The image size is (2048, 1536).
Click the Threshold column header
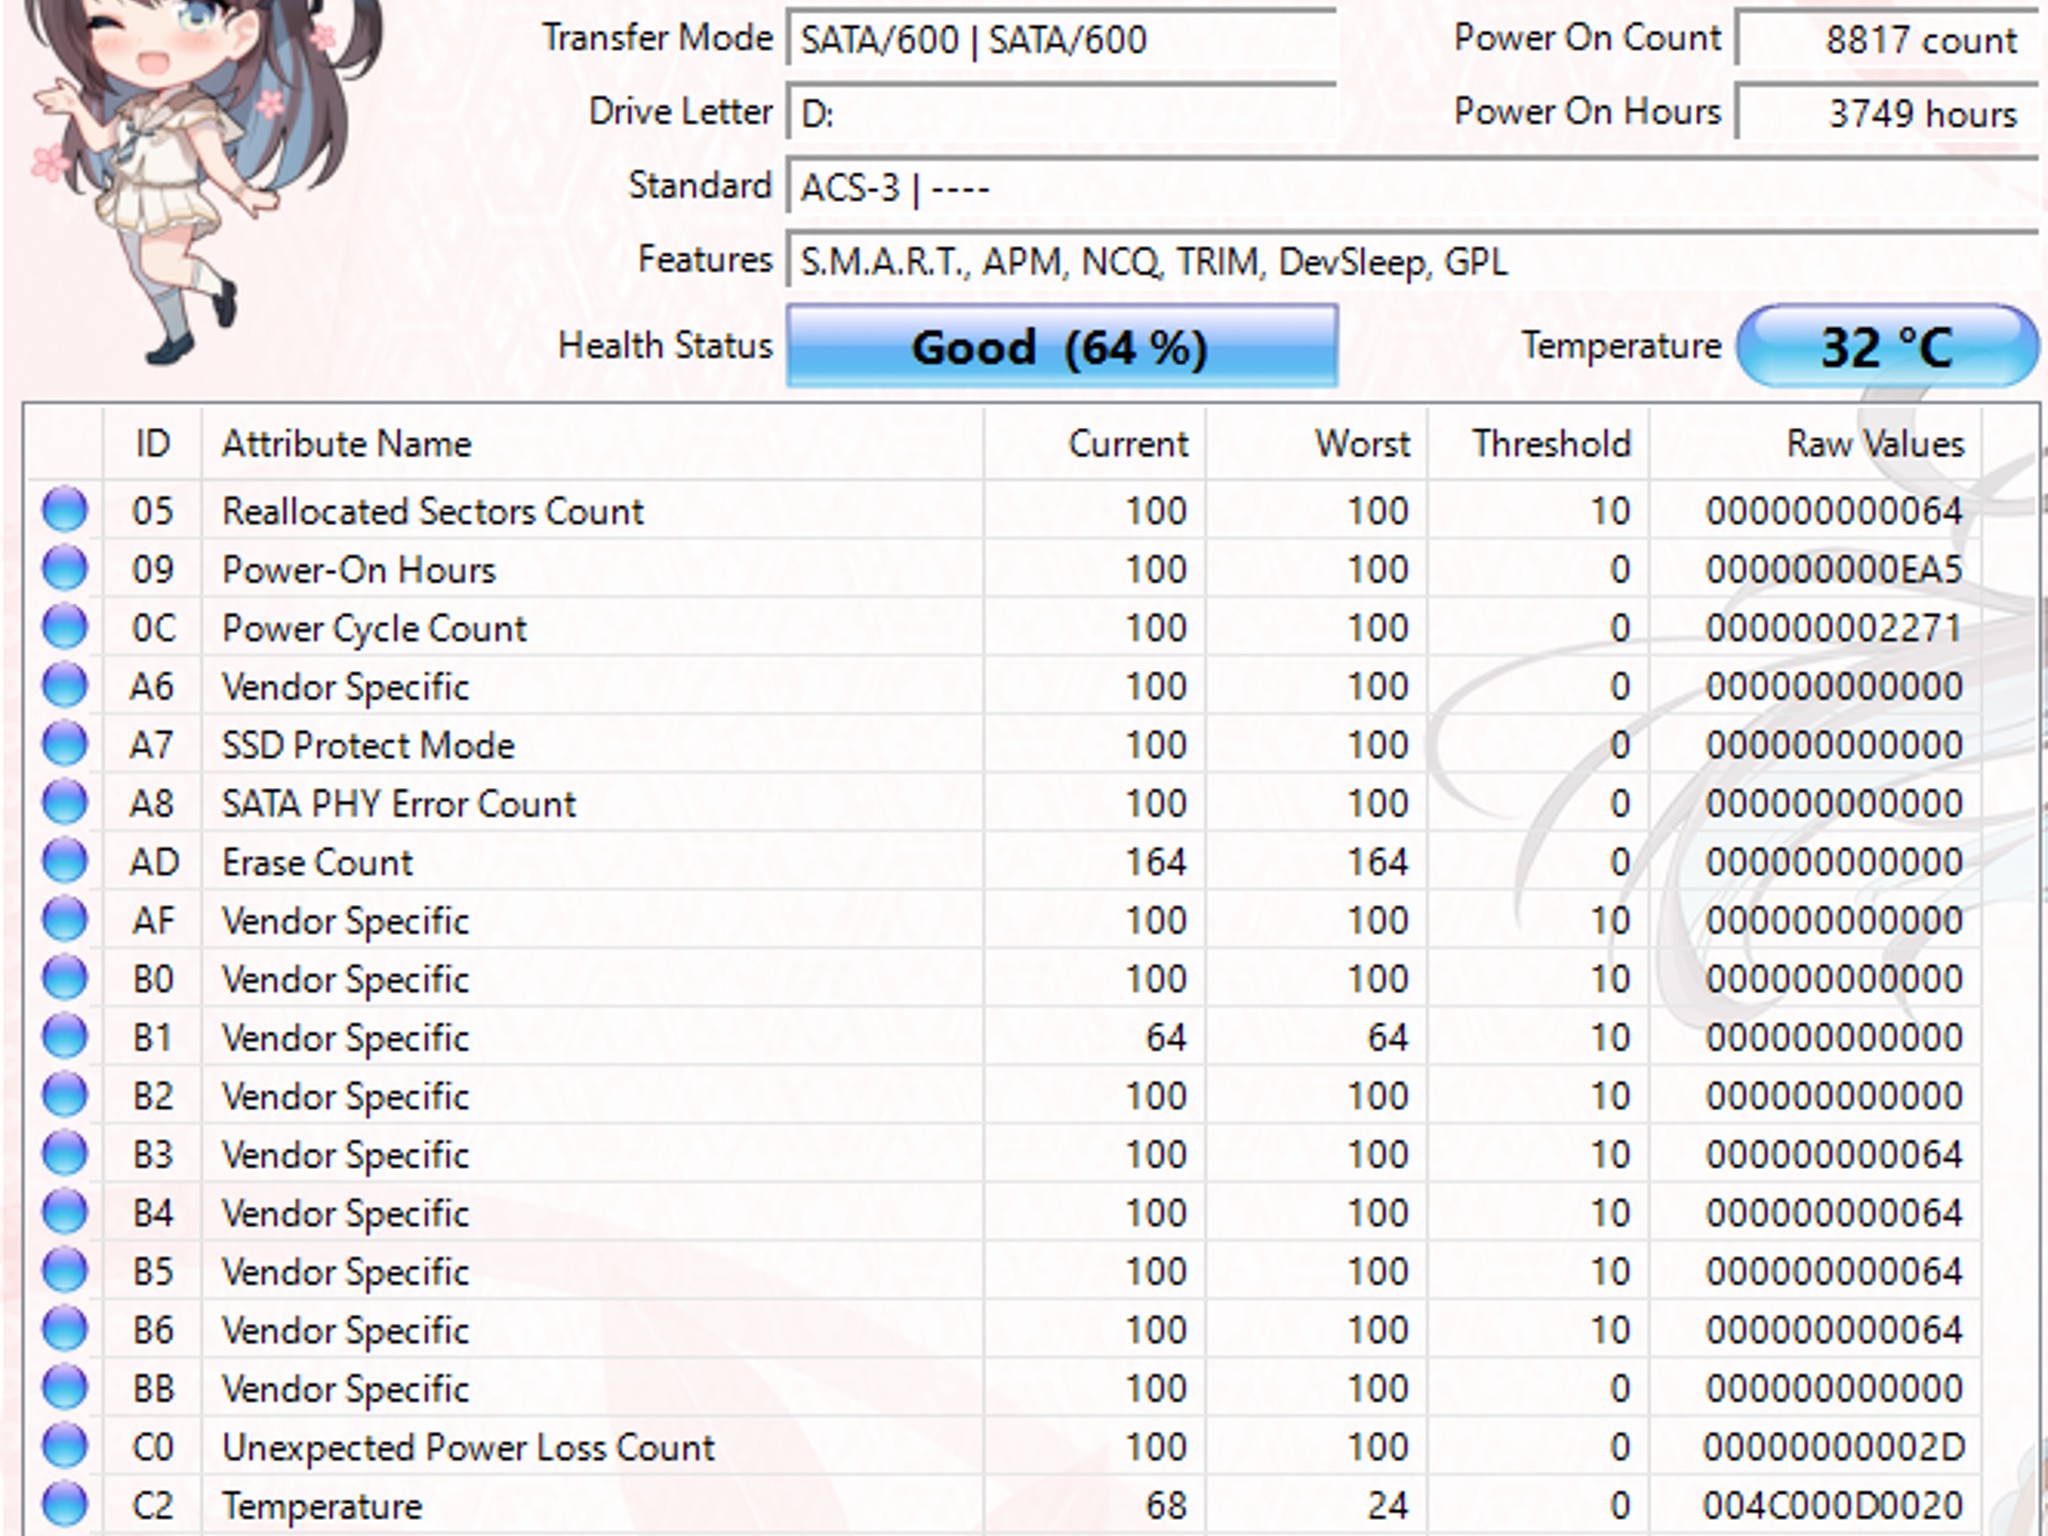pyautogui.click(x=1539, y=443)
